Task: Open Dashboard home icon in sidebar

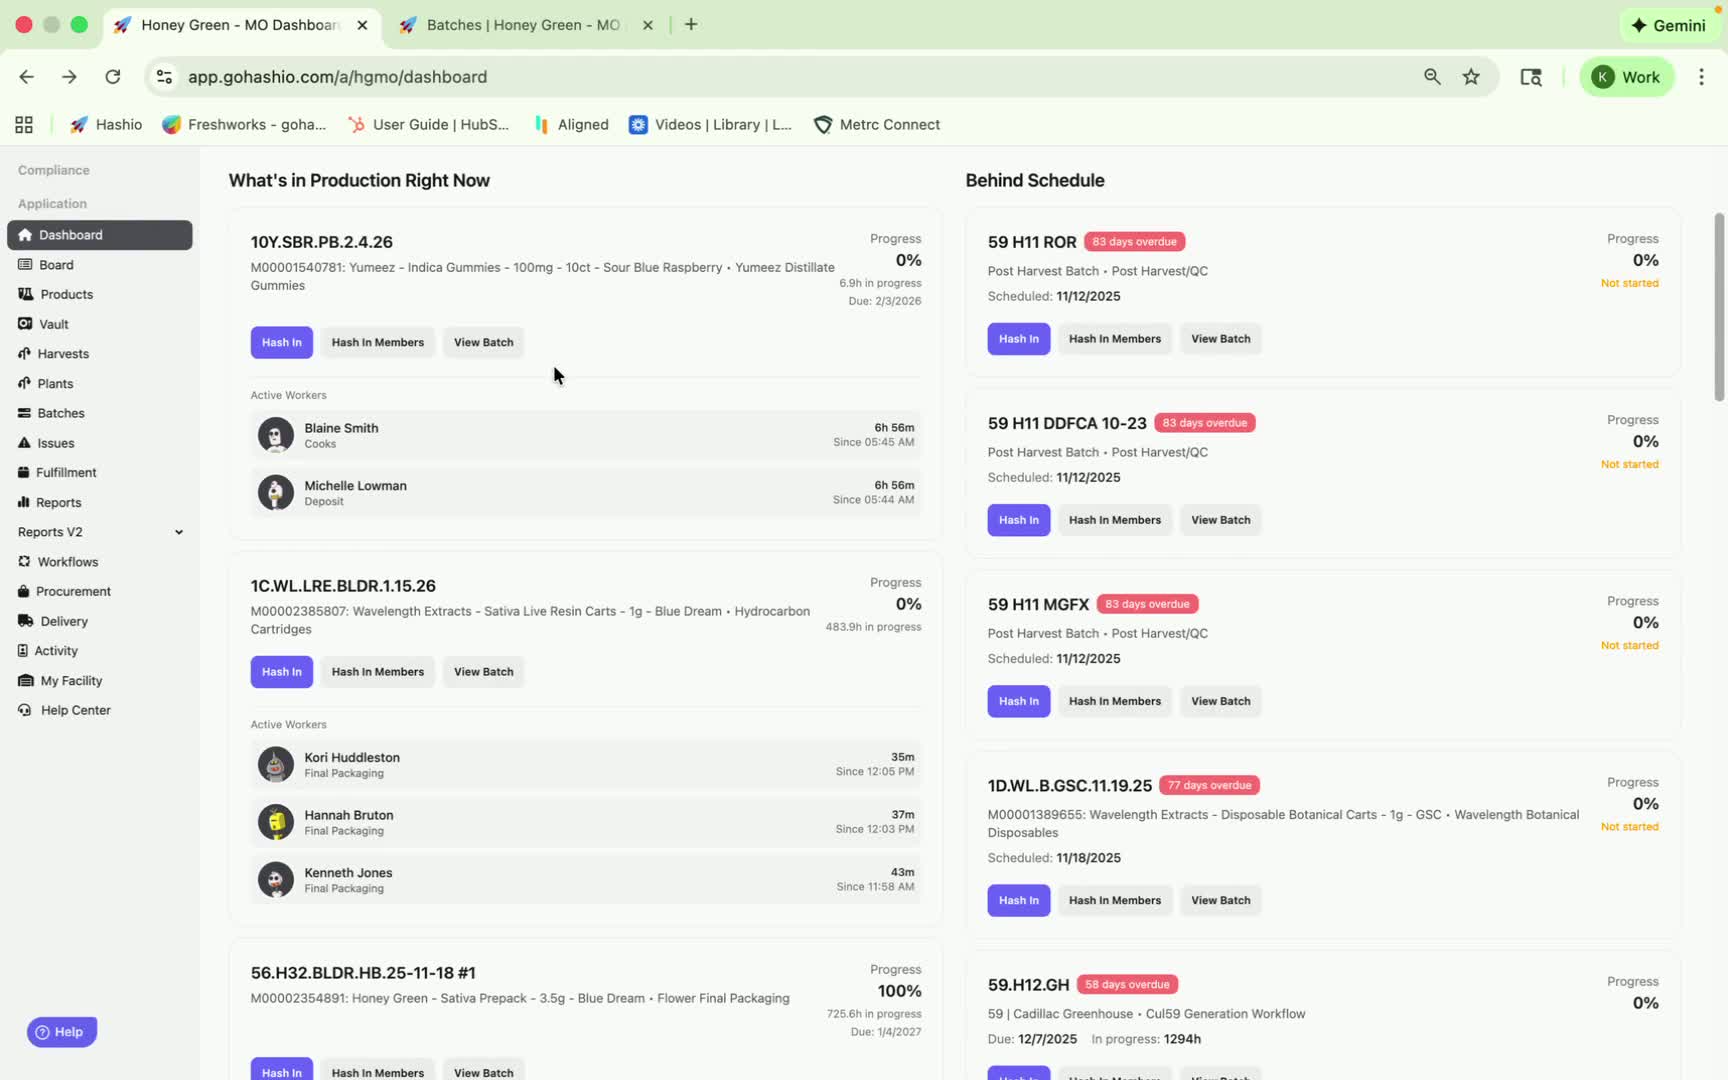Action: pyautogui.click(x=25, y=235)
